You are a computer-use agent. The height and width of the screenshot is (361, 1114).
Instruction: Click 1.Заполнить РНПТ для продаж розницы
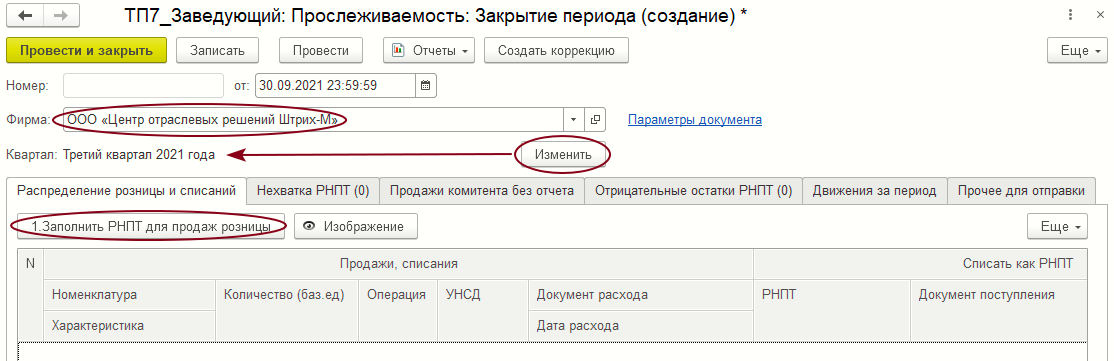point(151,227)
